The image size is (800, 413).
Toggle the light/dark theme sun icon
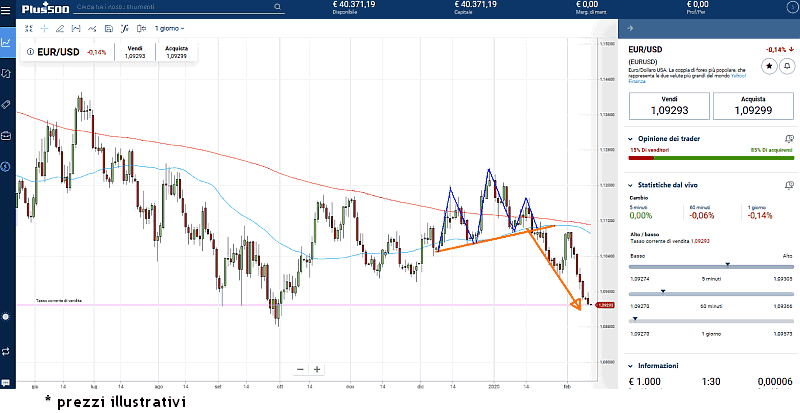tap(7, 316)
